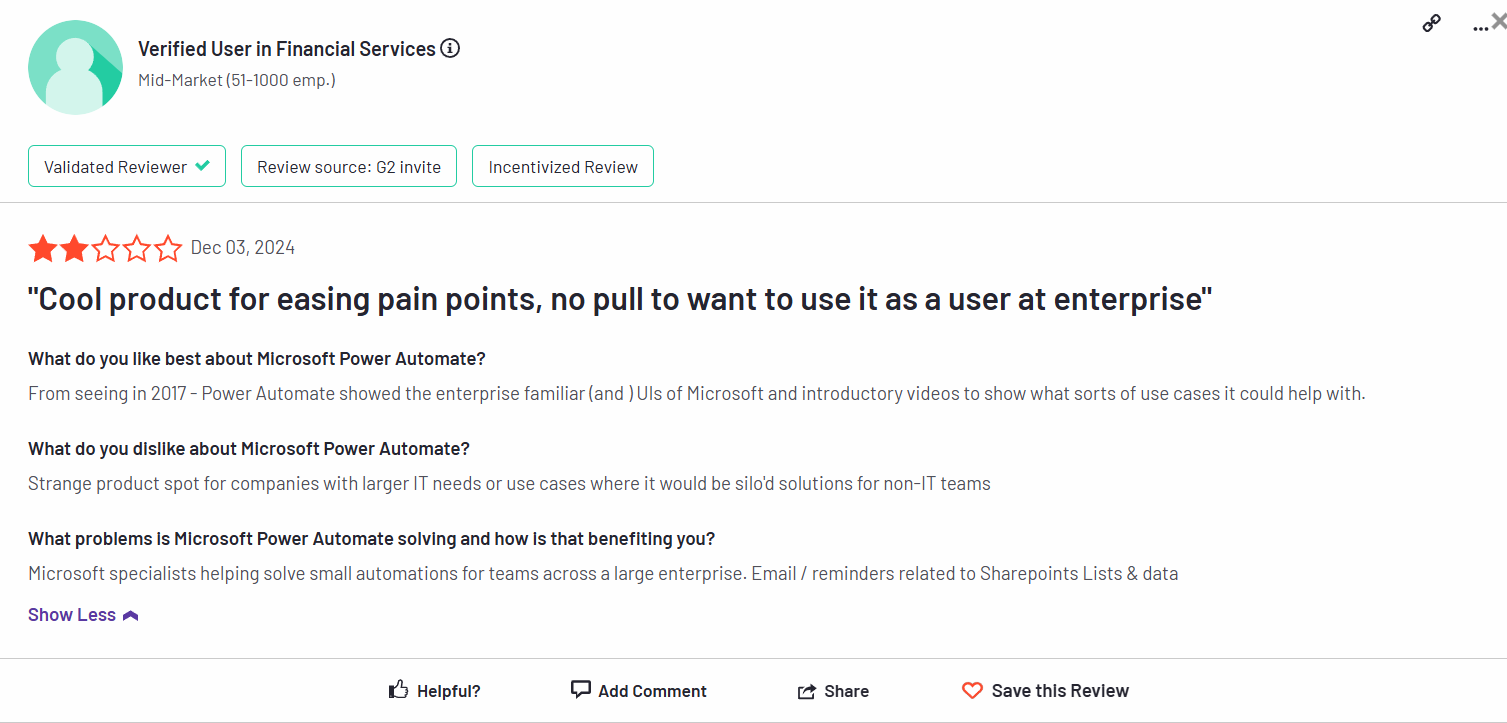Click the chevron arrow next to Show Less

coord(130,616)
